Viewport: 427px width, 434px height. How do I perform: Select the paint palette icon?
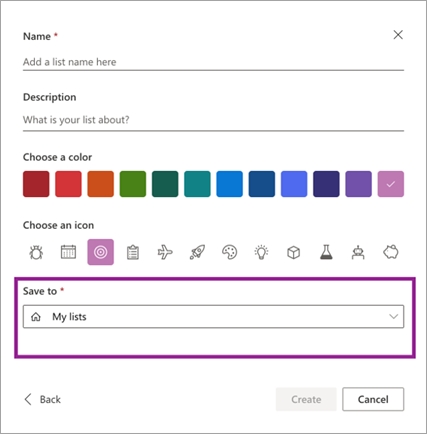[x=229, y=252]
